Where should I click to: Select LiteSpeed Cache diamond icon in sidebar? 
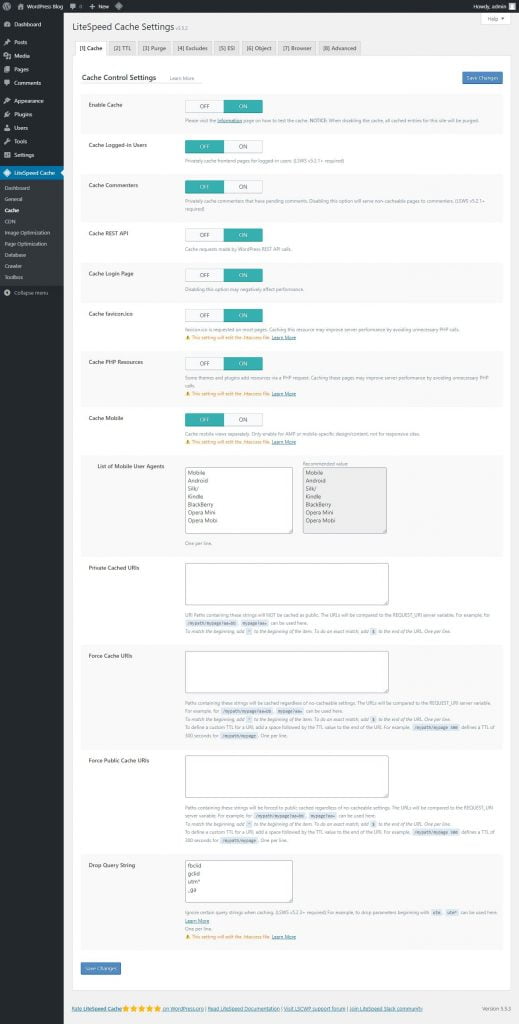click(7, 173)
